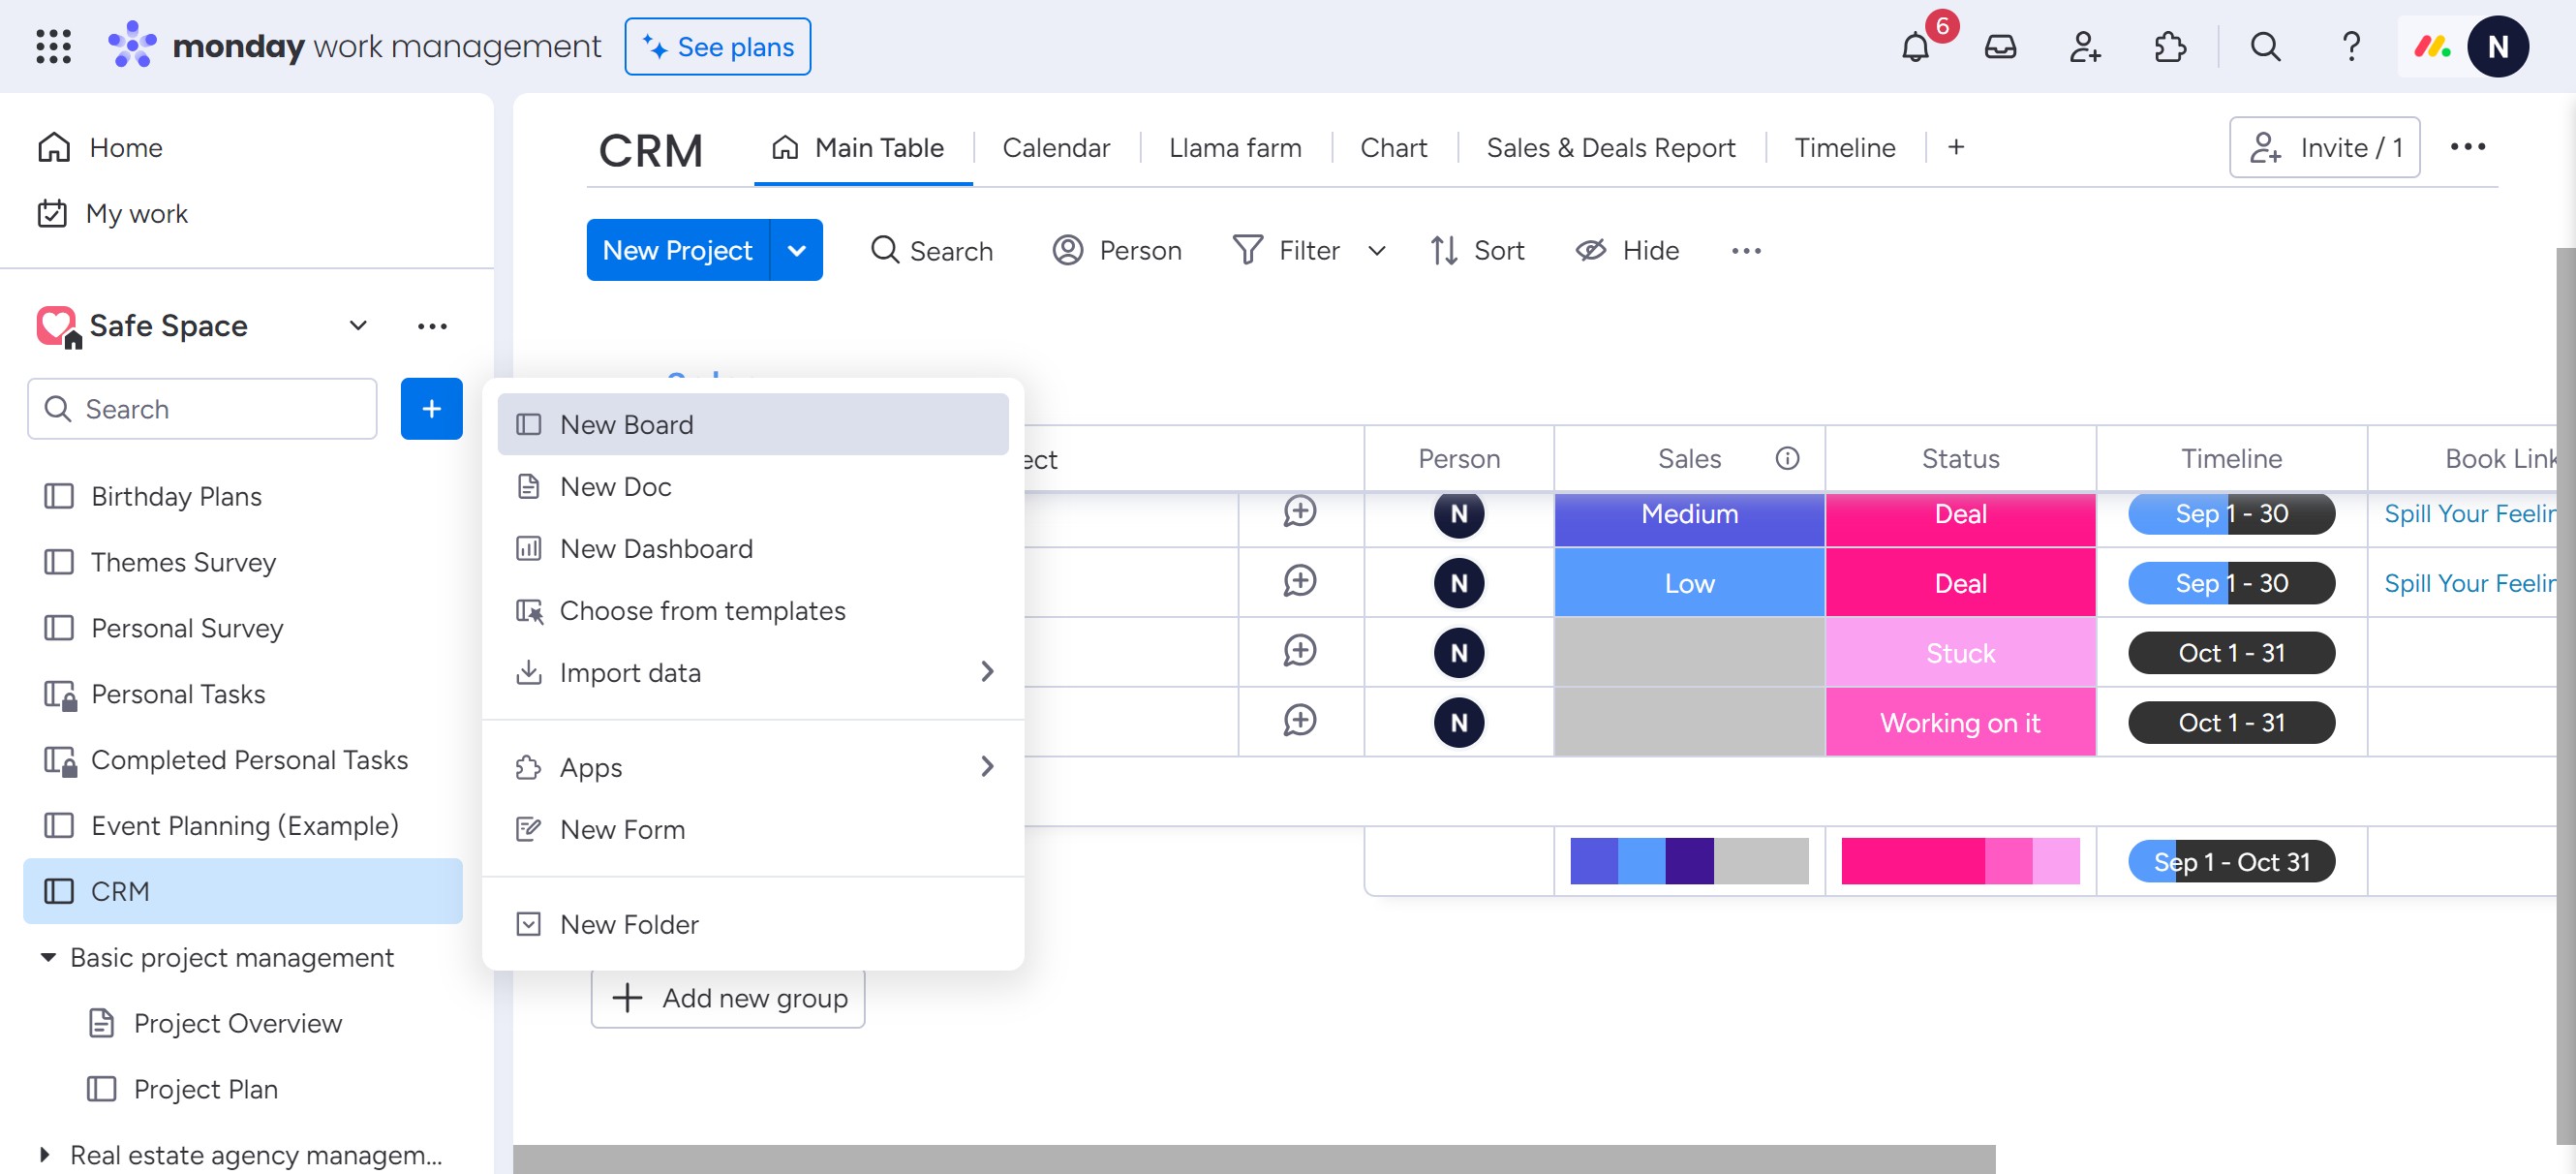2576x1174 pixels.
Task: Click the invite members icon in top bar
Action: (x=2084, y=47)
